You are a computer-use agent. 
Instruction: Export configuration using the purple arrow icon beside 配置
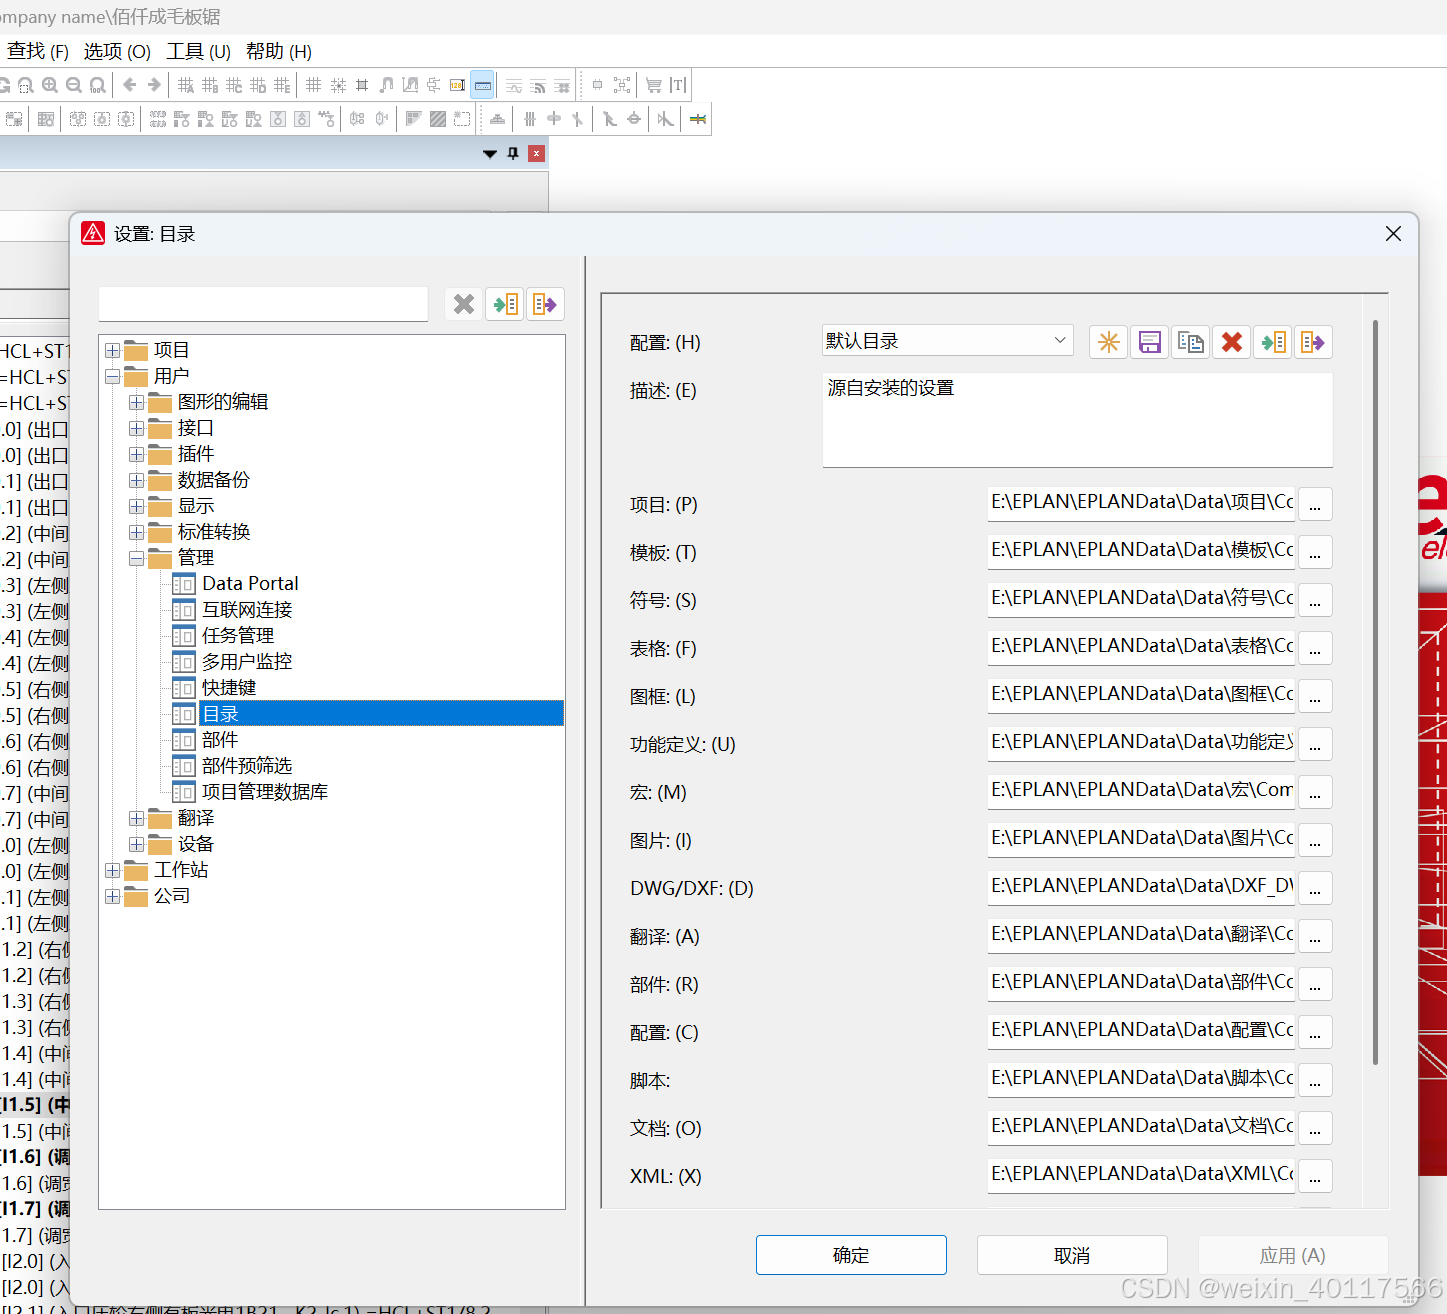(x=1313, y=342)
